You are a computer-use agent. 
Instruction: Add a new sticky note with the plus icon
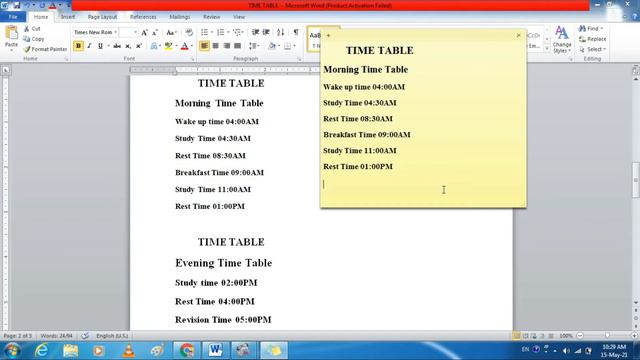pos(328,36)
